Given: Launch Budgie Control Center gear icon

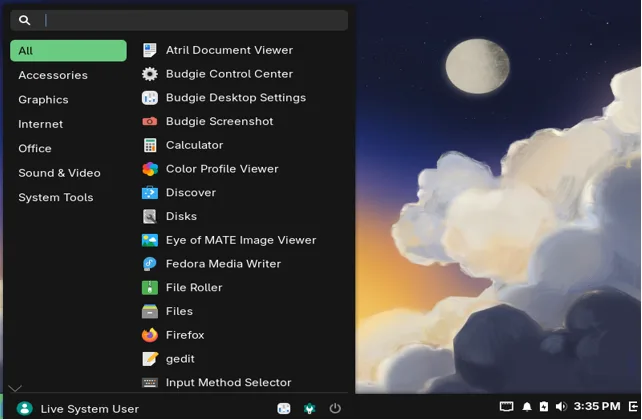Looking at the screenshot, I should click(x=149, y=74).
